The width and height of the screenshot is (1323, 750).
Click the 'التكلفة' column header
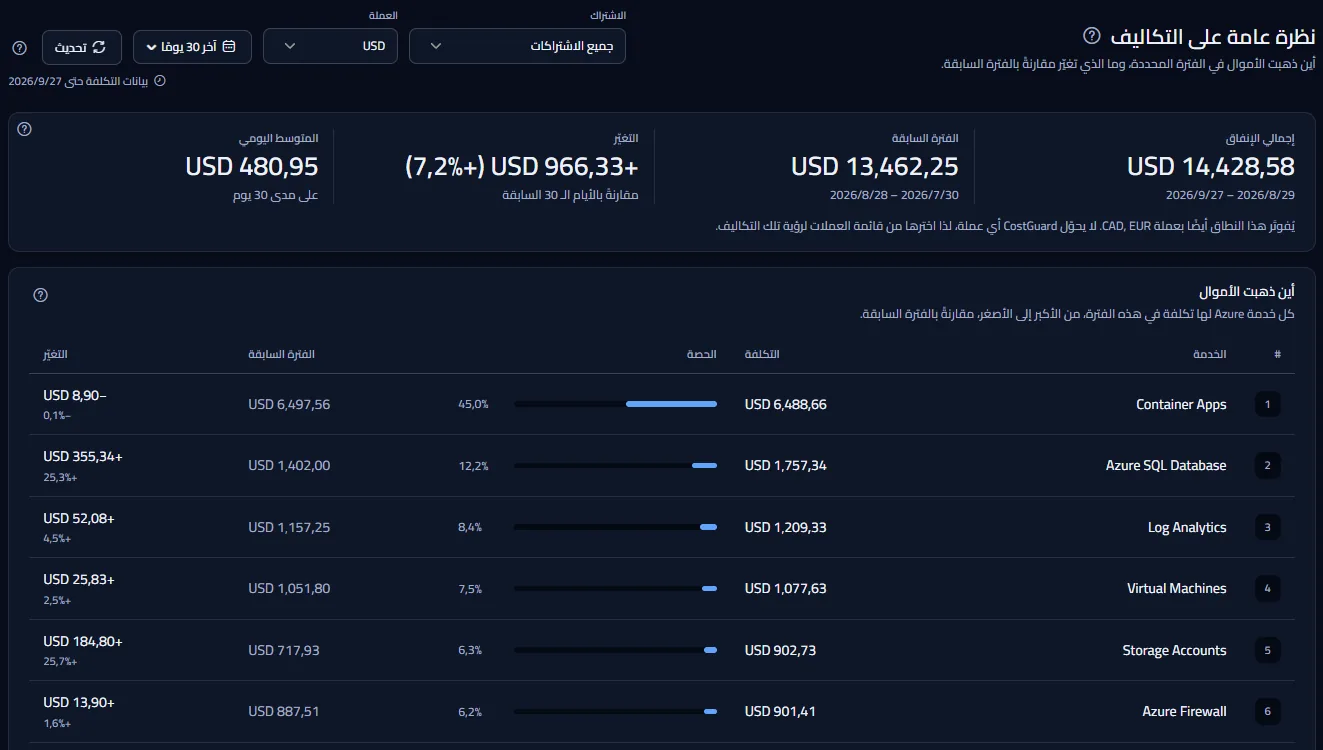pyautogui.click(x=762, y=355)
